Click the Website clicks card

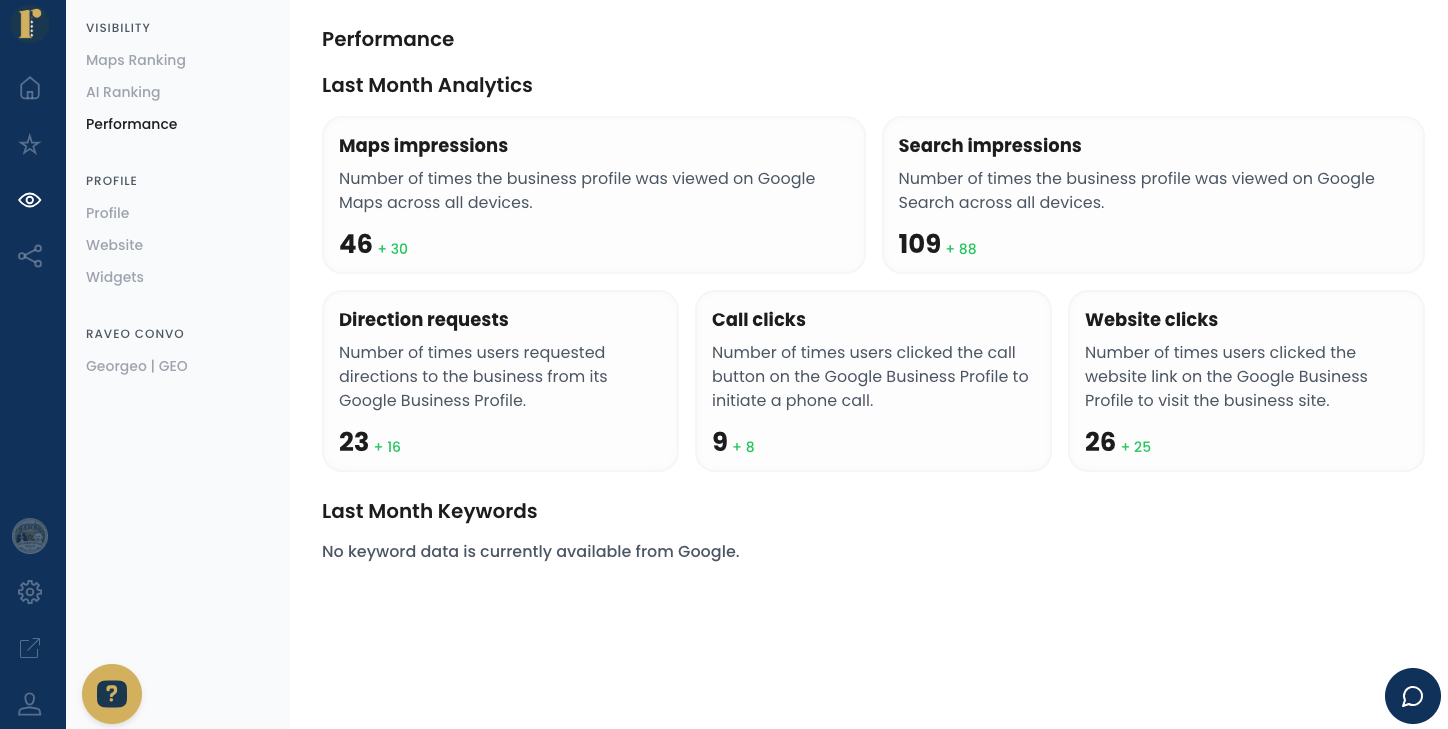1246,381
